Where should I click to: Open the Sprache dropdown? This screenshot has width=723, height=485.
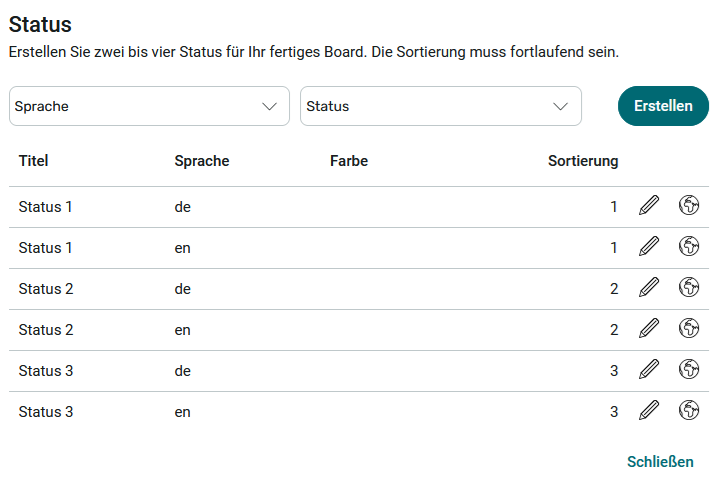pos(149,106)
